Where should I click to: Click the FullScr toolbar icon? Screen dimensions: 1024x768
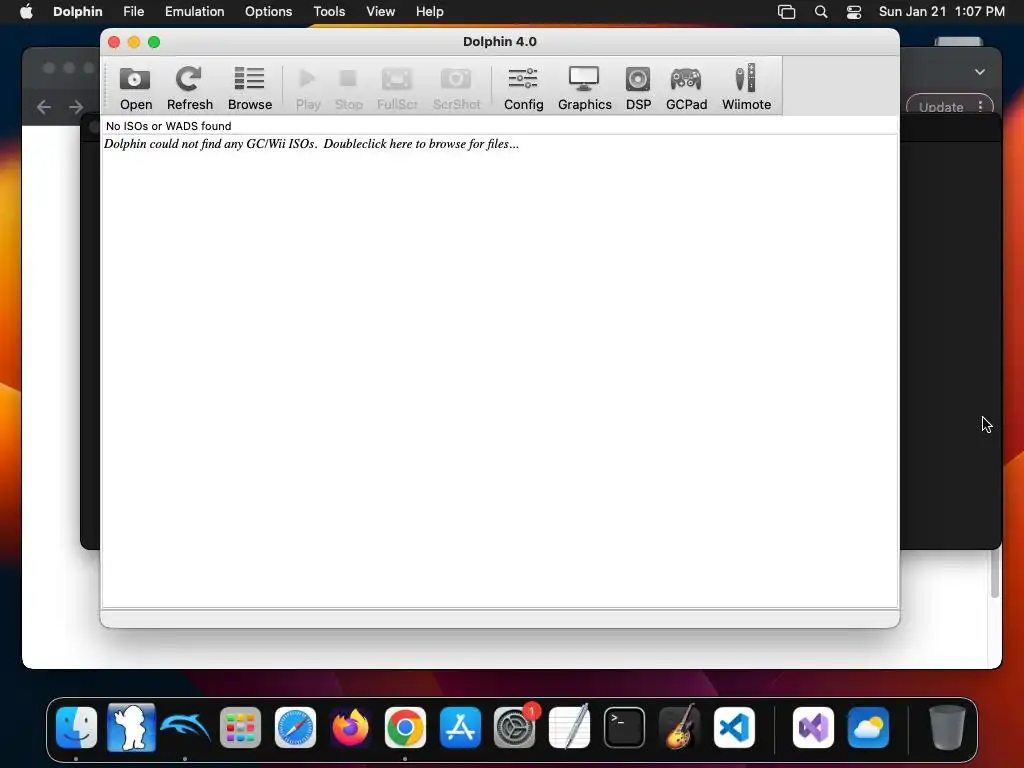[x=397, y=88]
